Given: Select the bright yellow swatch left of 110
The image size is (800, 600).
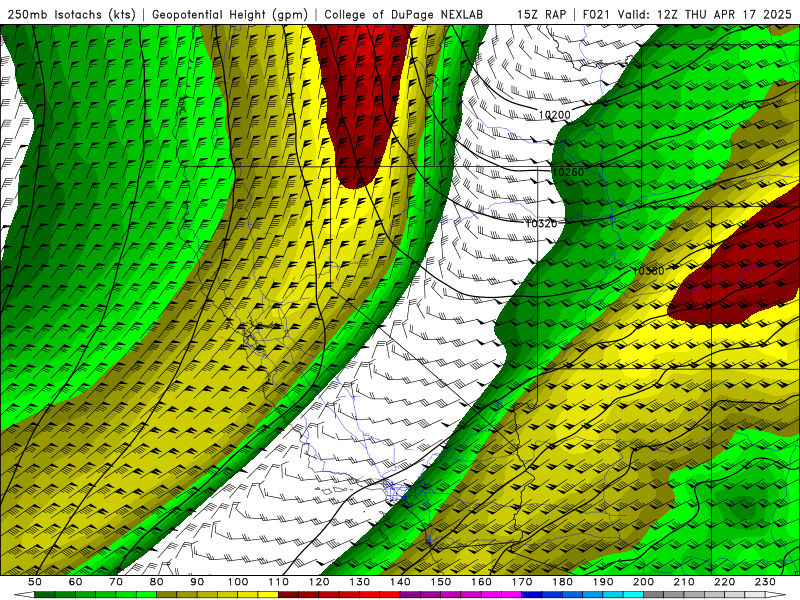Looking at the screenshot, I should pyautogui.click(x=268, y=595).
